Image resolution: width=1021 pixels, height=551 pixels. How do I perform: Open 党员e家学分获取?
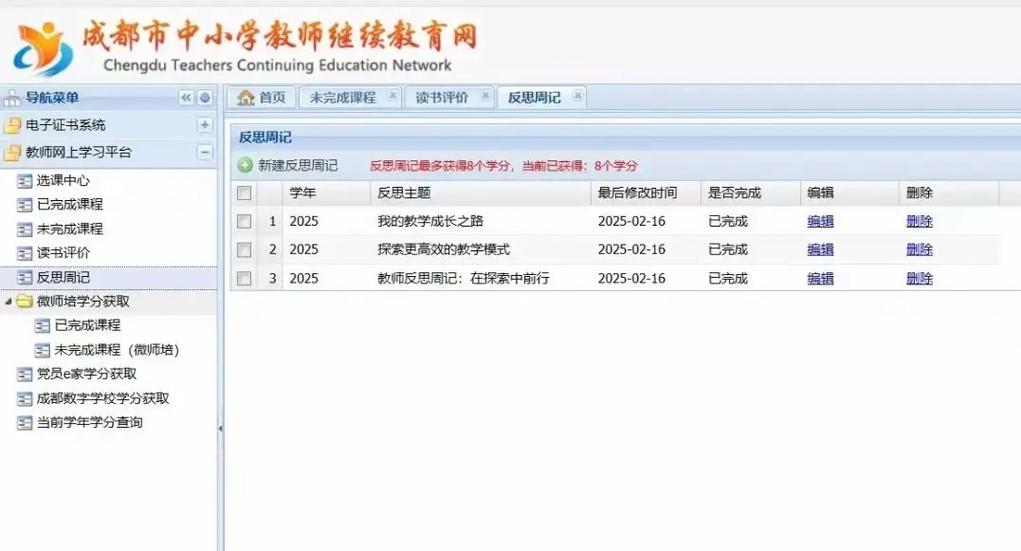point(87,374)
